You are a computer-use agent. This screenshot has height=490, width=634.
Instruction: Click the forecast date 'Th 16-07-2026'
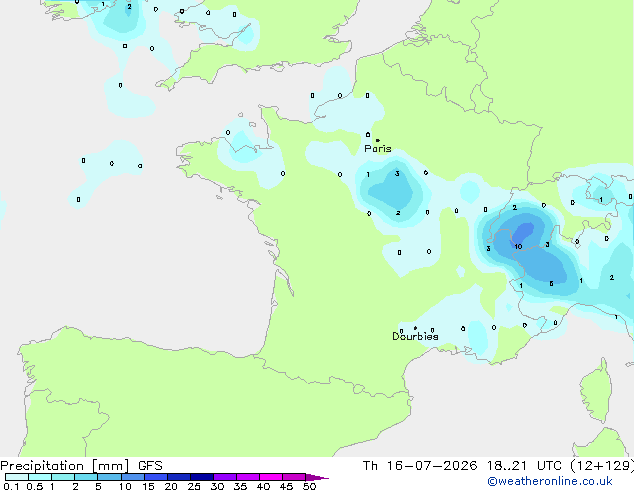click(x=420, y=466)
